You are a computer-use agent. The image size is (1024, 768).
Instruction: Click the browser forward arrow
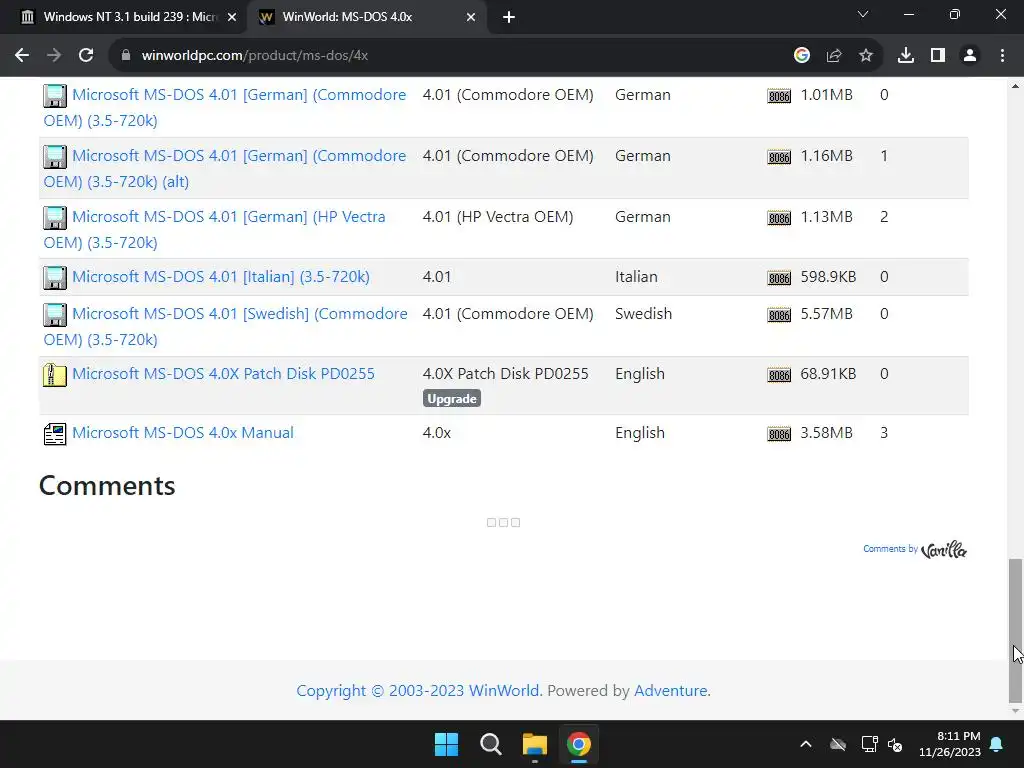click(x=54, y=56)
